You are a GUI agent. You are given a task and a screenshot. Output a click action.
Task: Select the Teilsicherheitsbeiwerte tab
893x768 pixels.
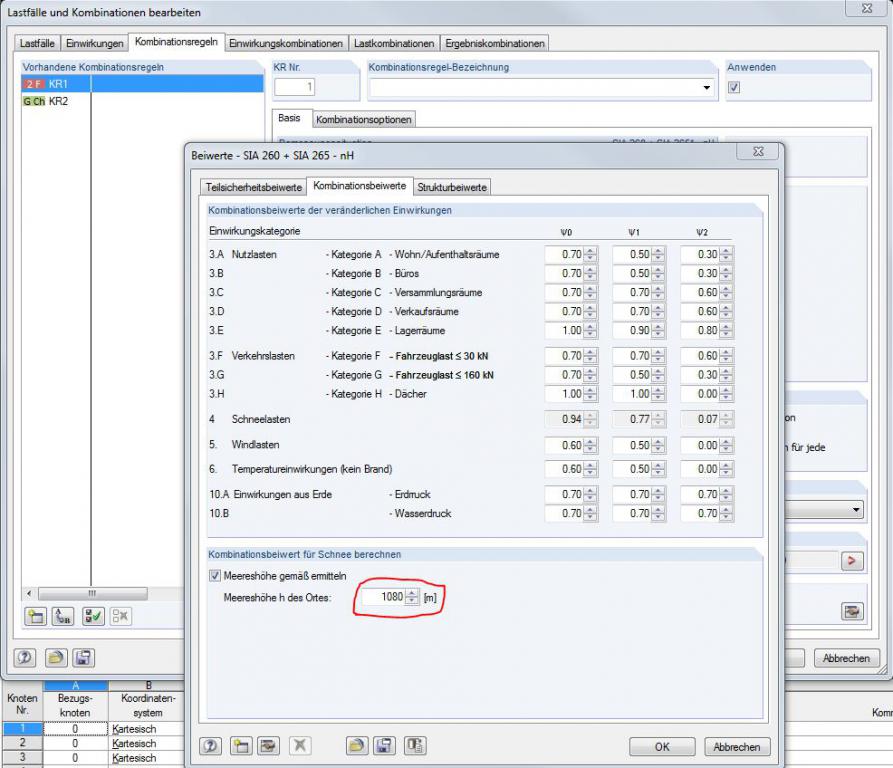point(253,187)
